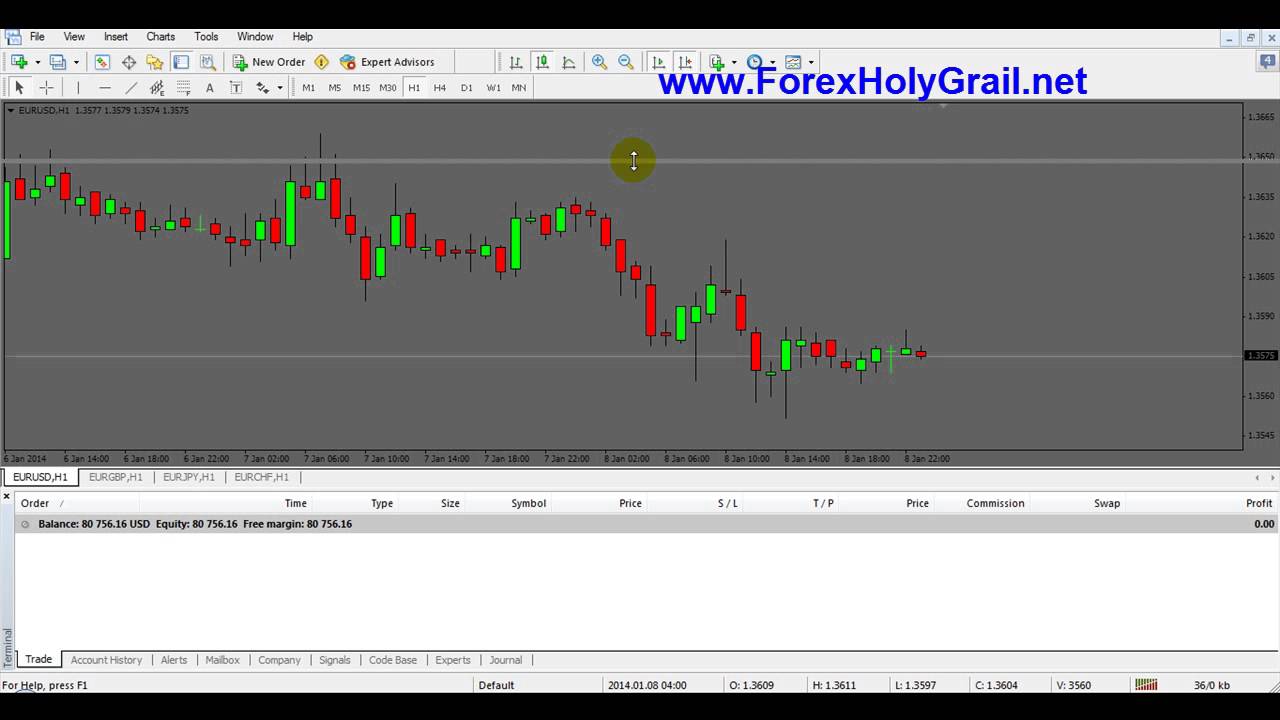
Task: Switch timeframe to M5
Action: point(334,88)
